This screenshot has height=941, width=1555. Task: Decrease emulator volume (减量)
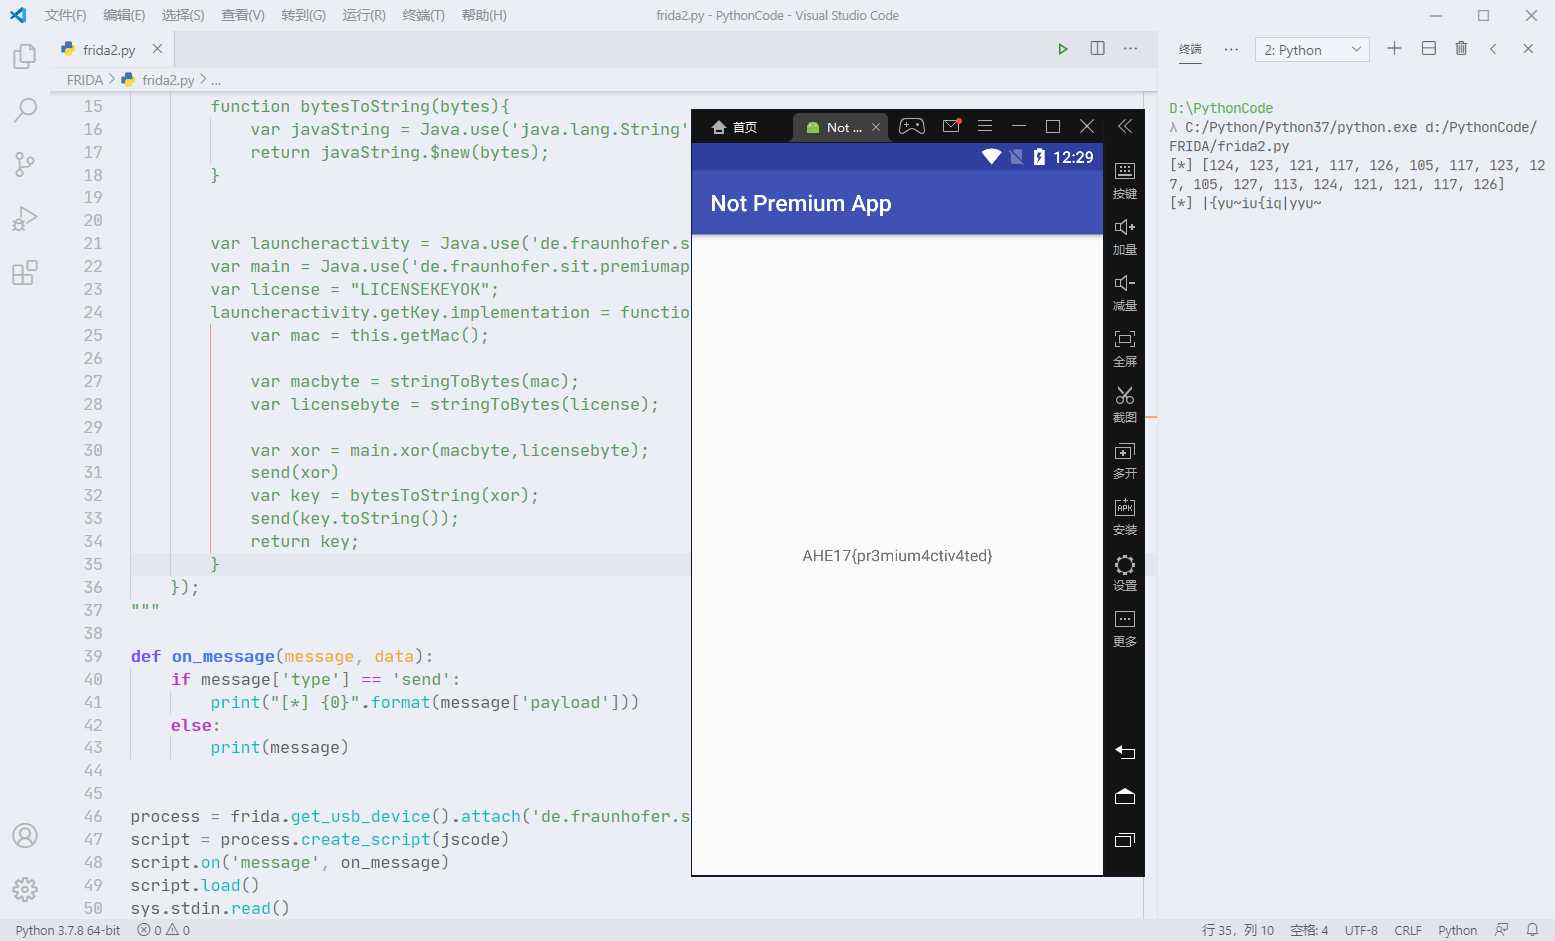pos(1125,292)
